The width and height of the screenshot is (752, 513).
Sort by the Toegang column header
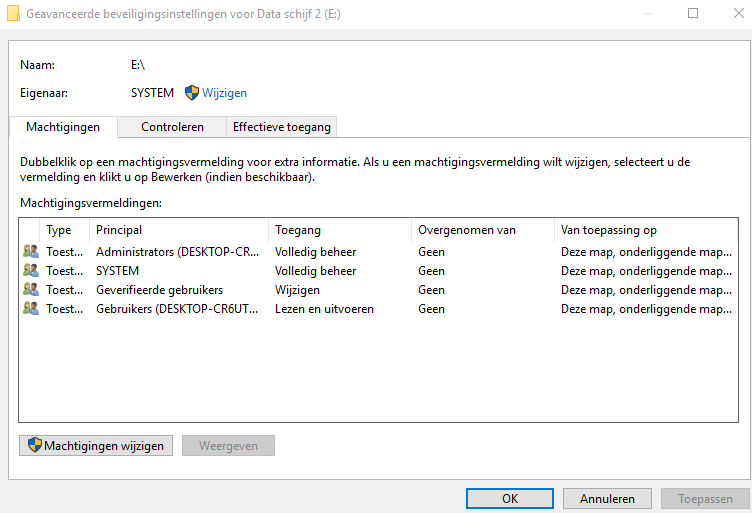(x=339, y=230)
